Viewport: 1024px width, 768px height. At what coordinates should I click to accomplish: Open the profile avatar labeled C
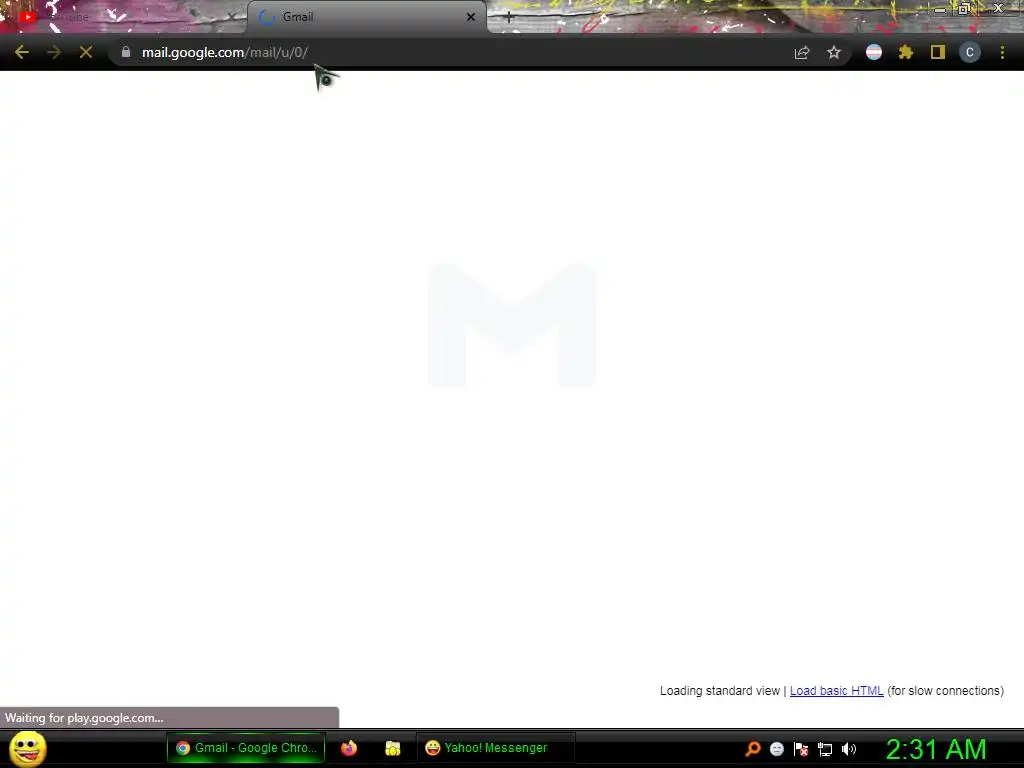(x=970, y=52)
